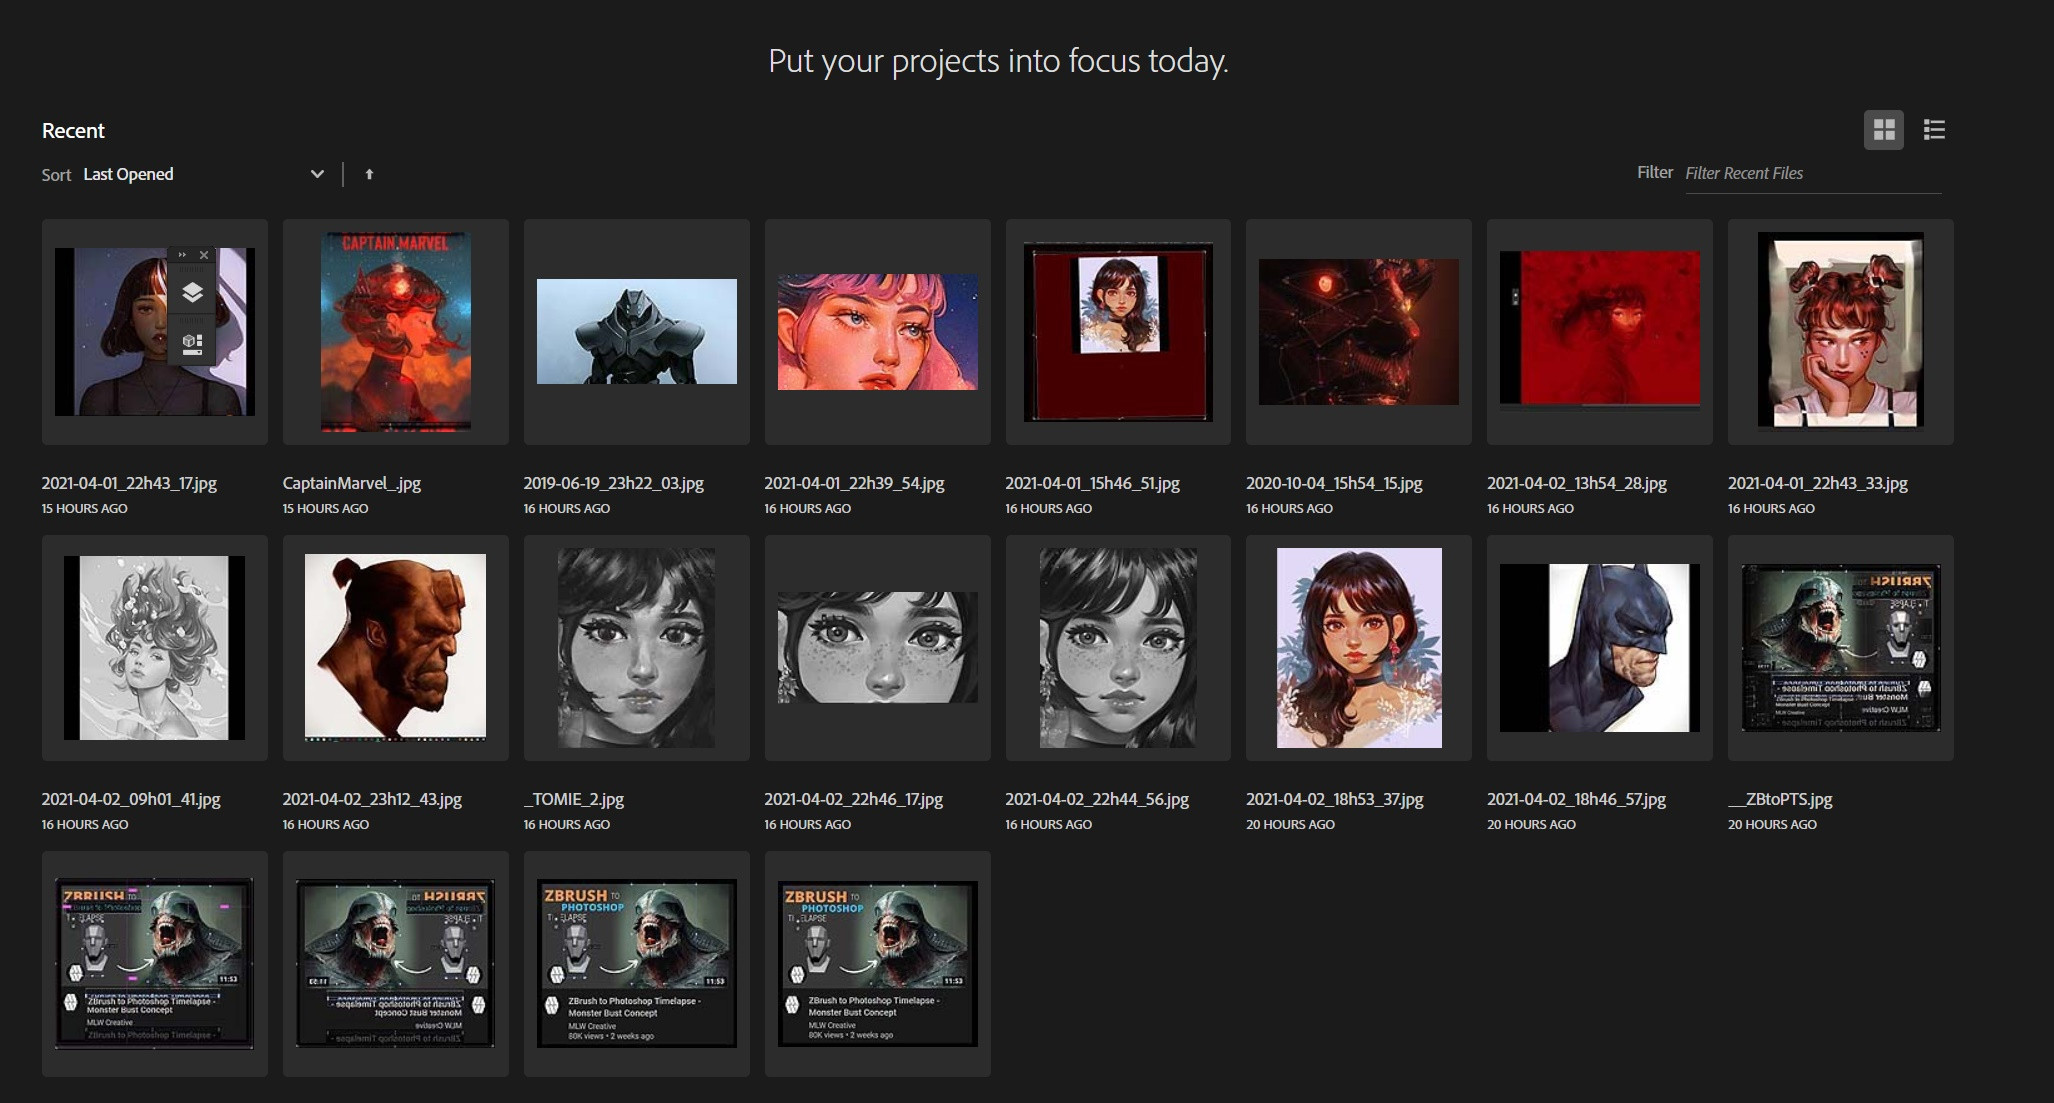Viewport: 2054px width, 1103px height.
Task: Click file name 2021-04-02_22h44_56.jpg
Action: (1097, 799)
